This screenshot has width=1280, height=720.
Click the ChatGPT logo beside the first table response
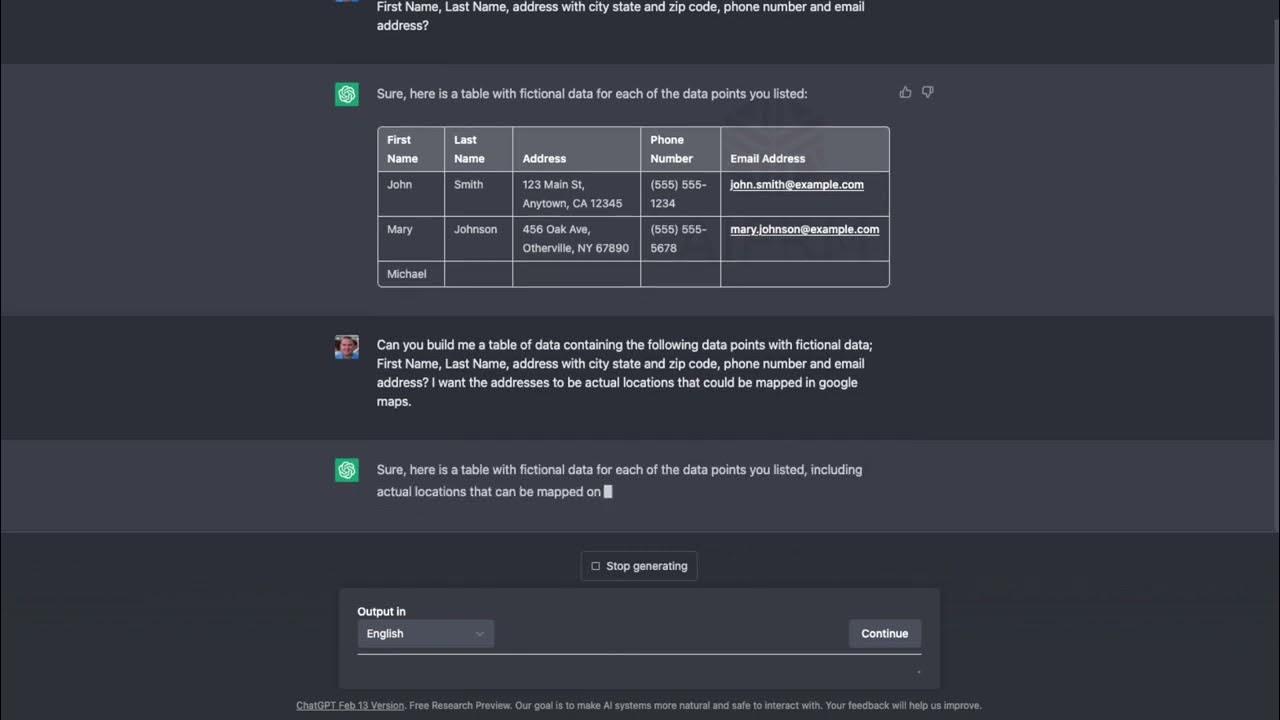click(347, 94)
